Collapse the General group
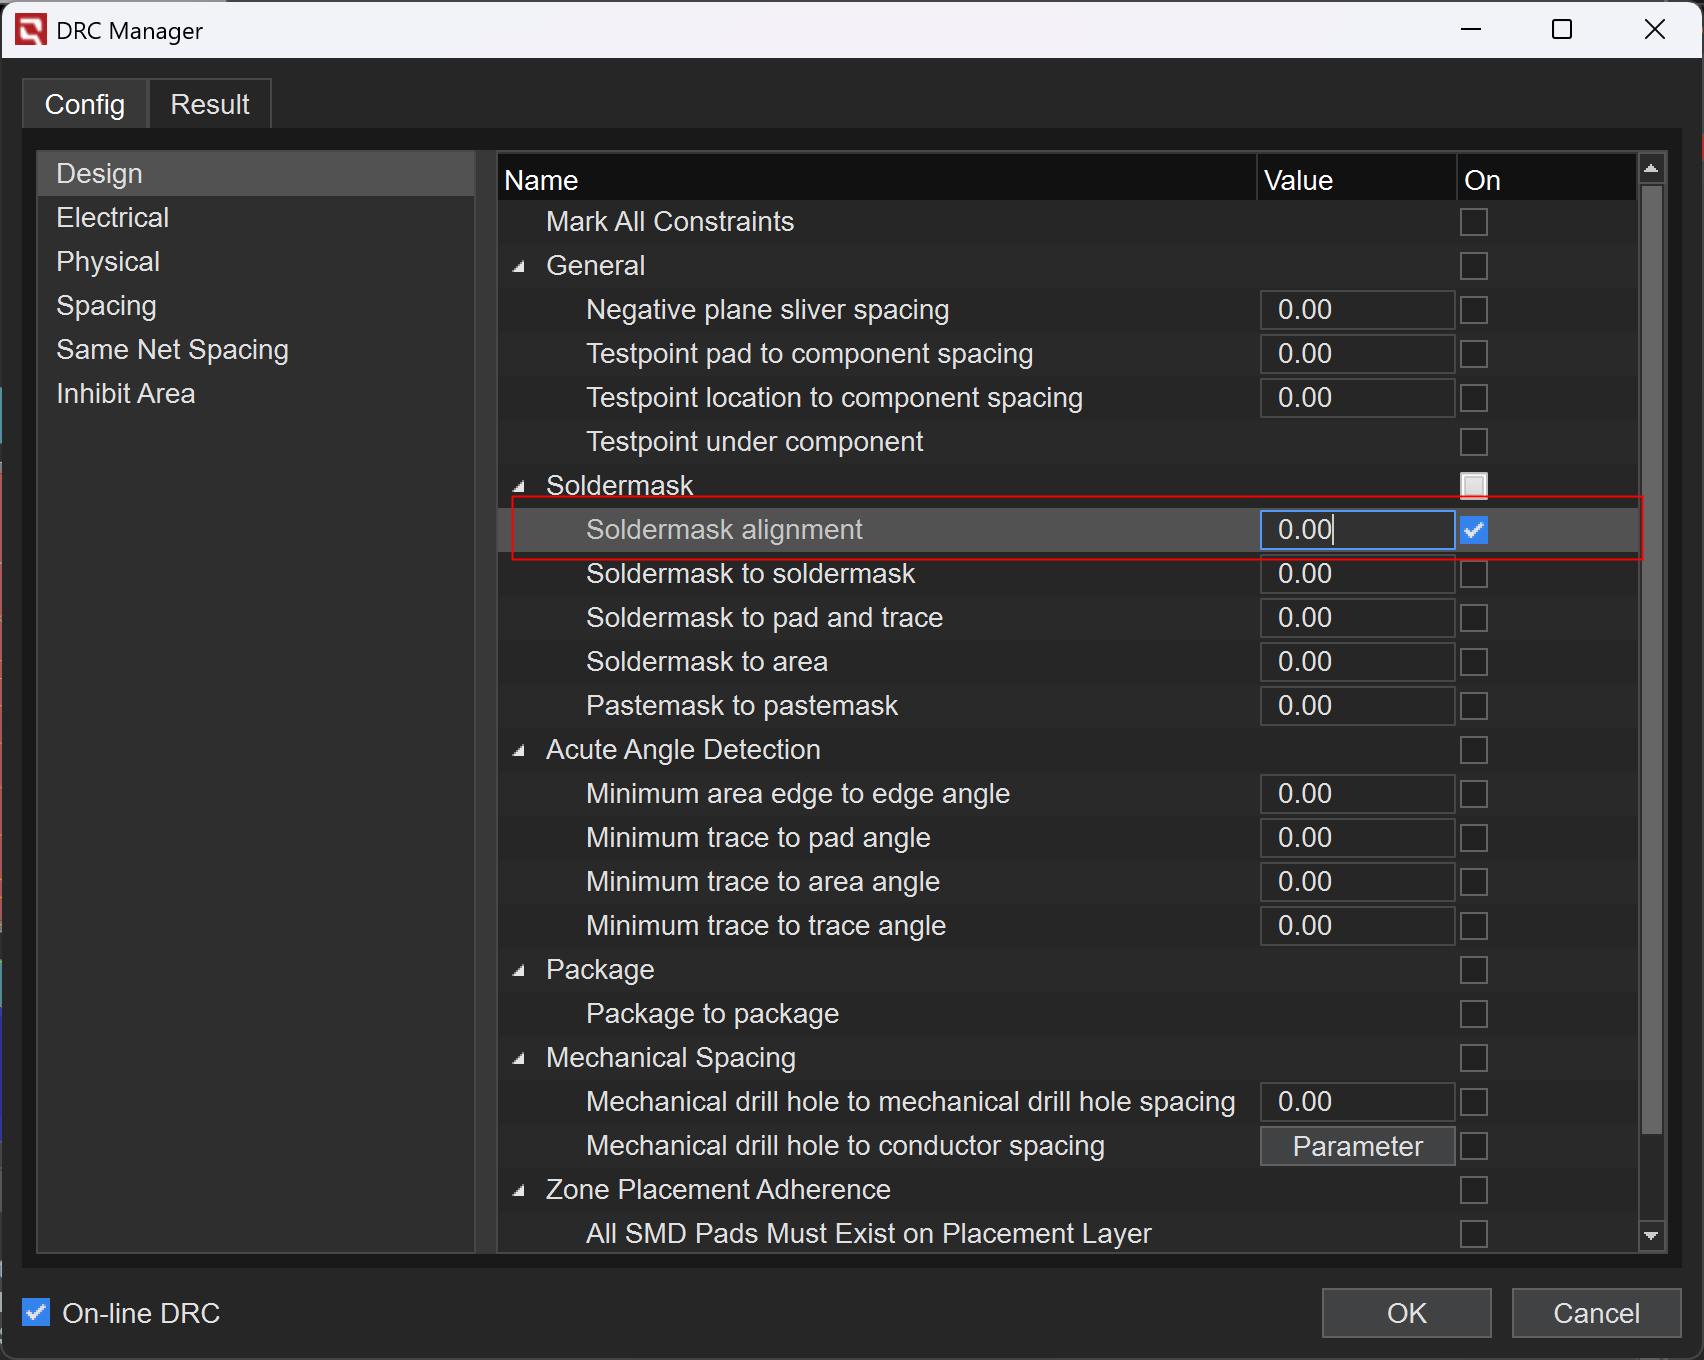 tap(519, 267)
